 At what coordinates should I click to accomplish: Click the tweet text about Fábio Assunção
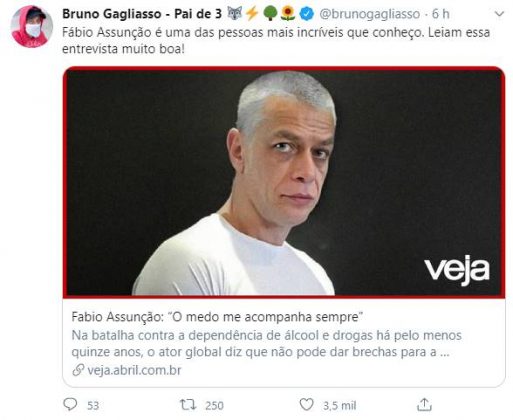pyautogui.click(x=276, y=41)
